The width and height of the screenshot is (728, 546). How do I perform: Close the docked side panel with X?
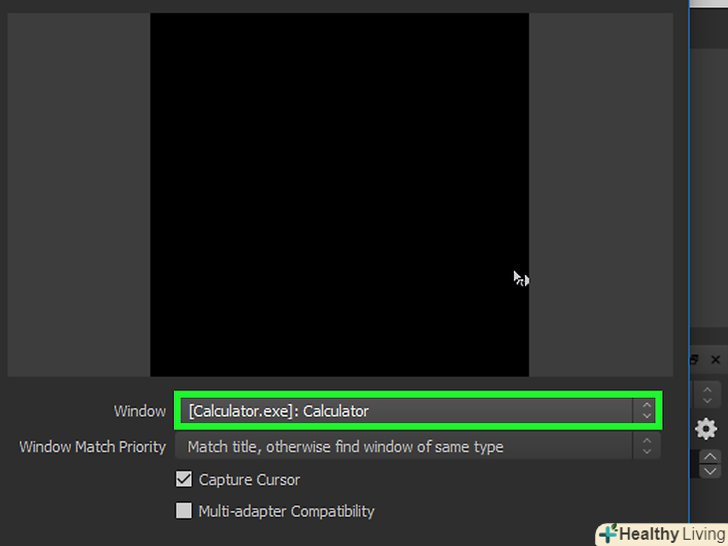click(715, 359)
